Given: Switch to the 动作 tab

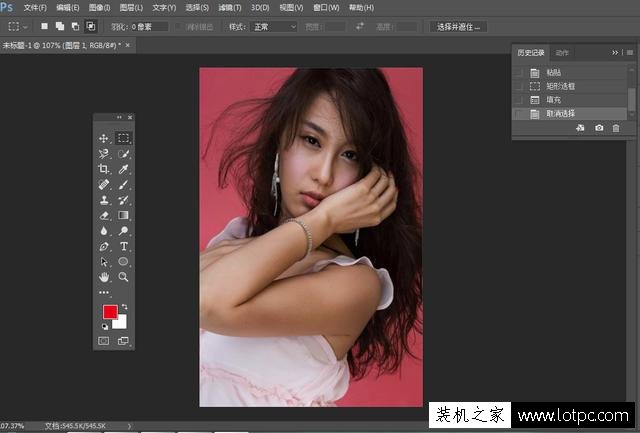Looking at the screenshot, I should 562,53.
